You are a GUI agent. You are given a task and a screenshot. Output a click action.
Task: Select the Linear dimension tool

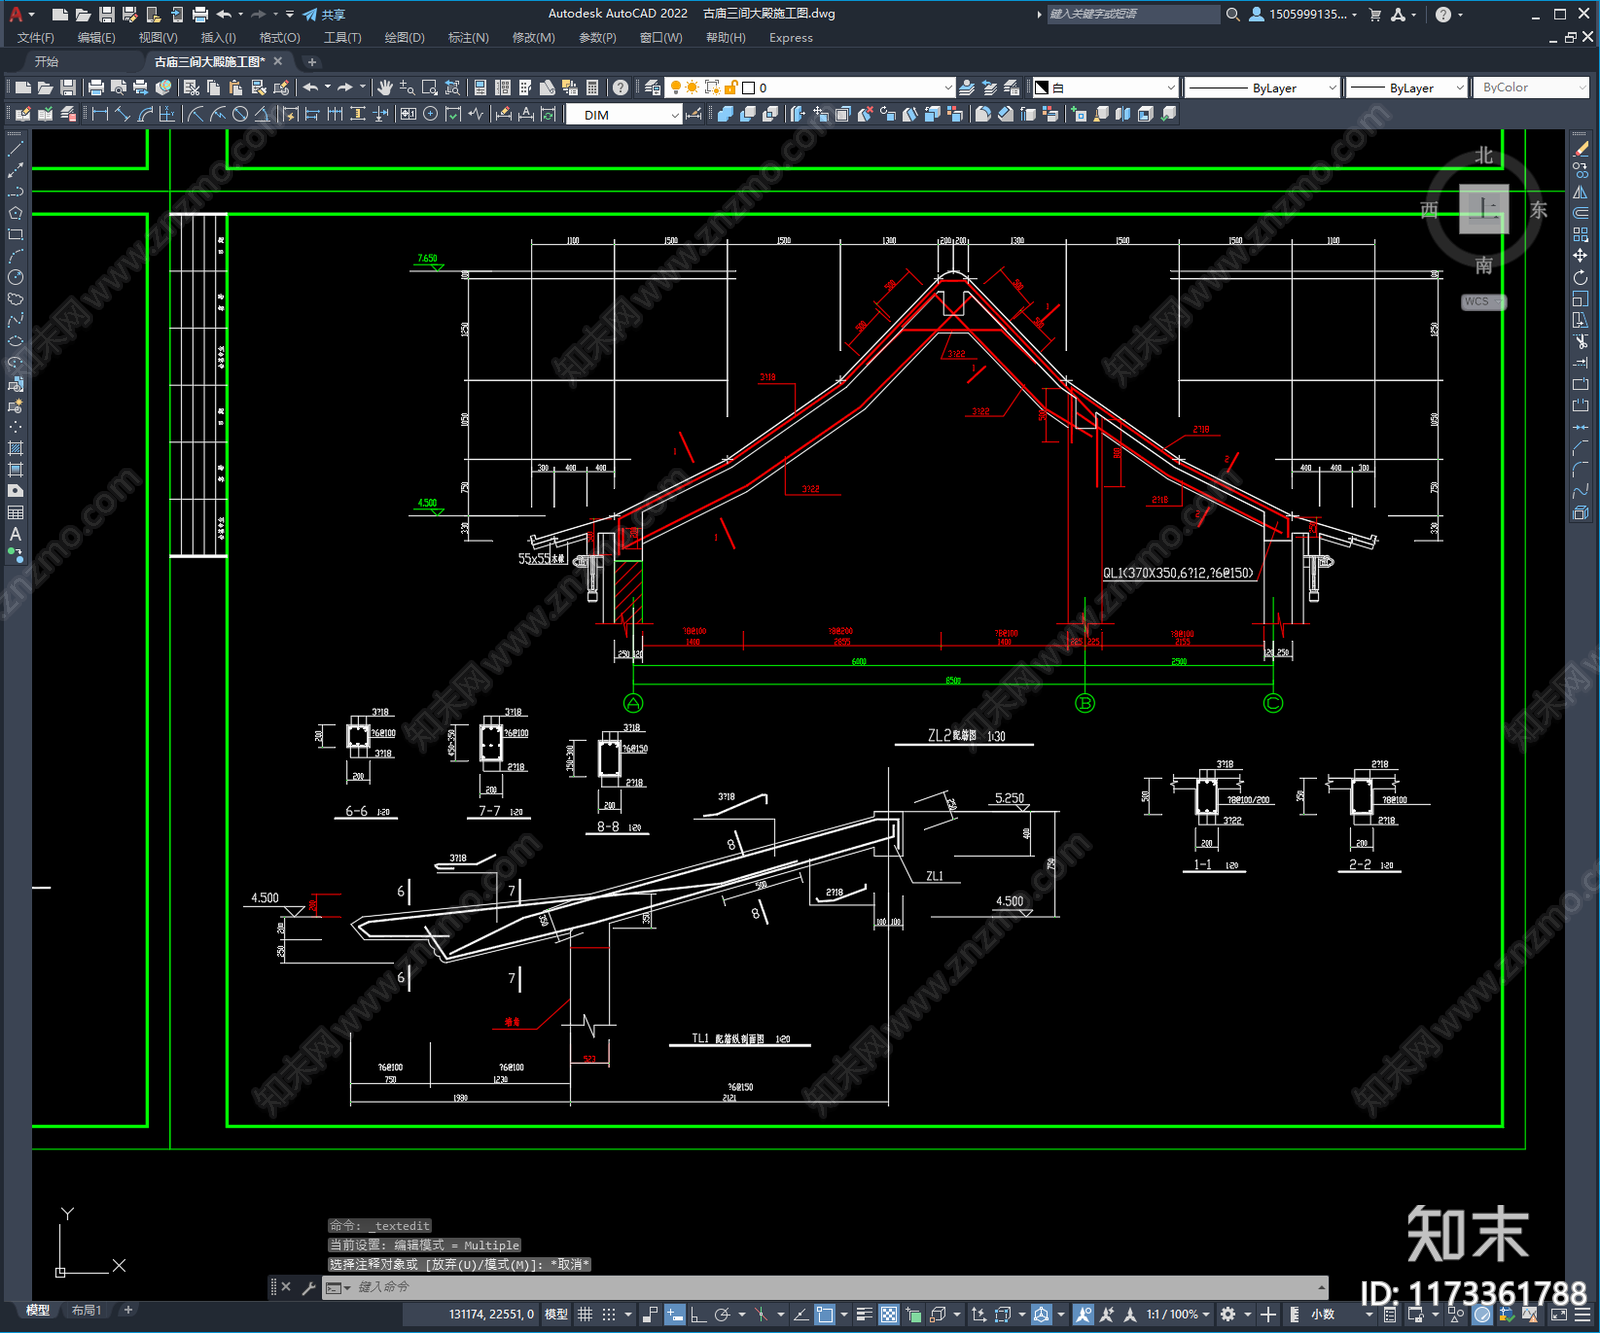100,115
